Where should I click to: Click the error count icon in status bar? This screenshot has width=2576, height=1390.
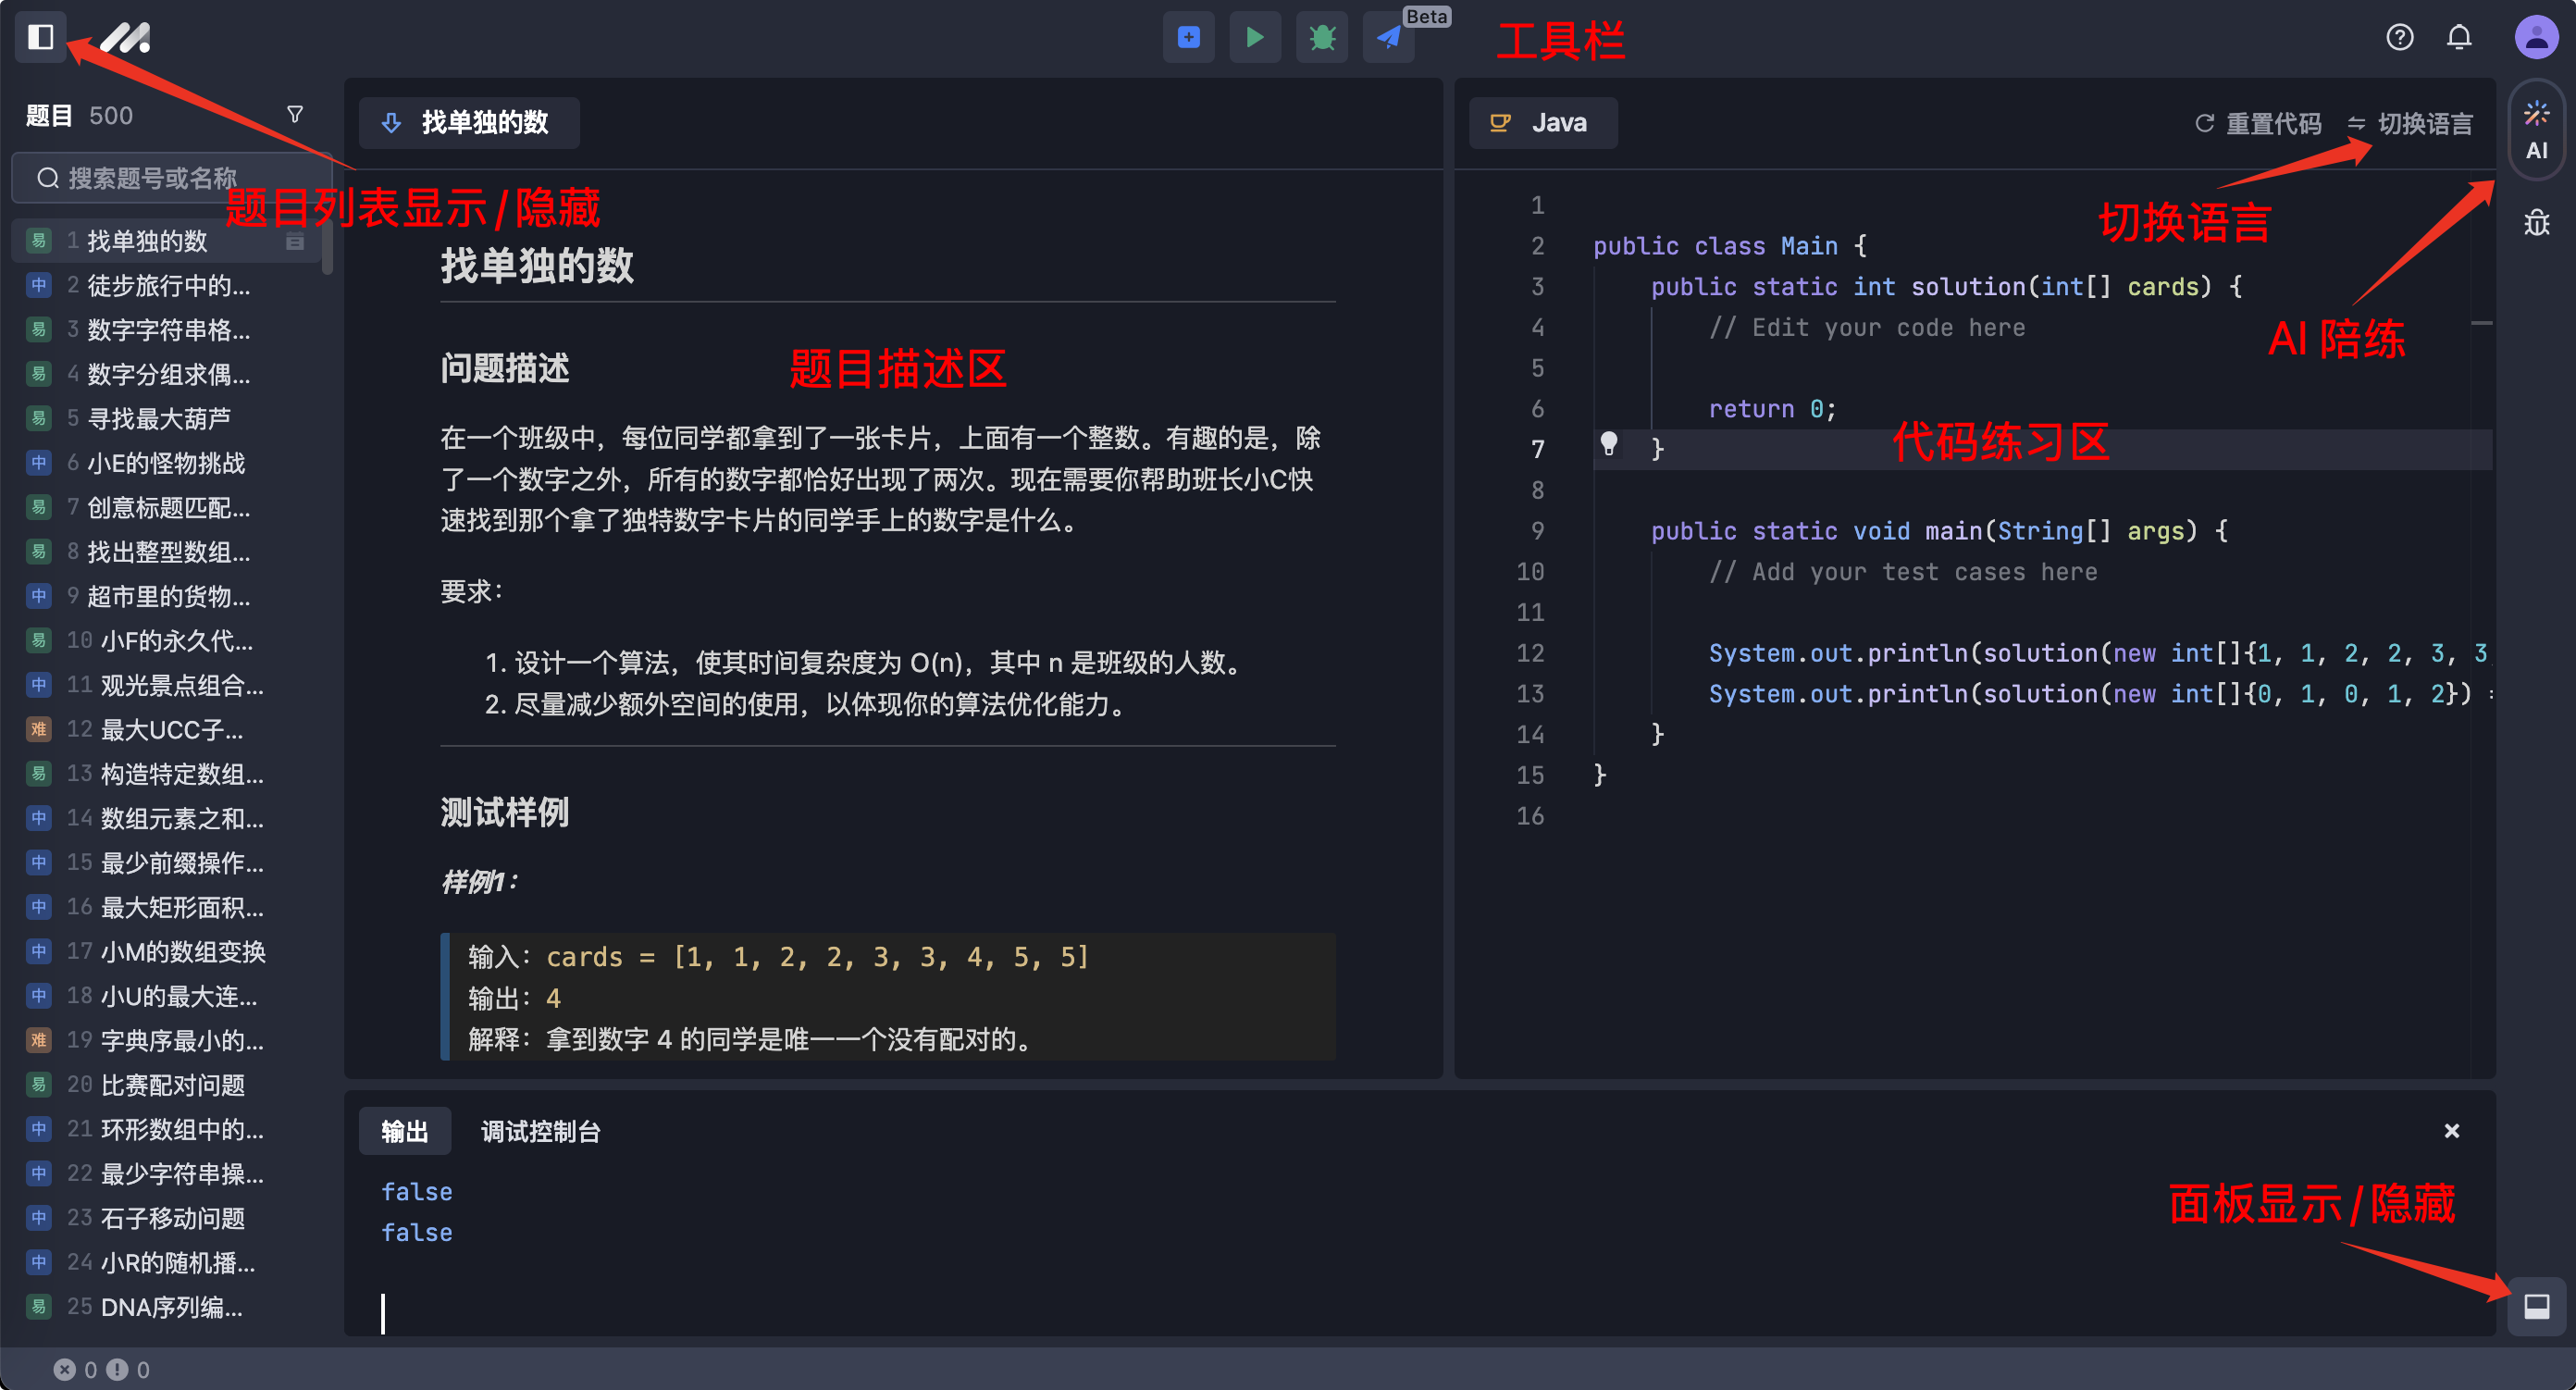point(64,1369)
